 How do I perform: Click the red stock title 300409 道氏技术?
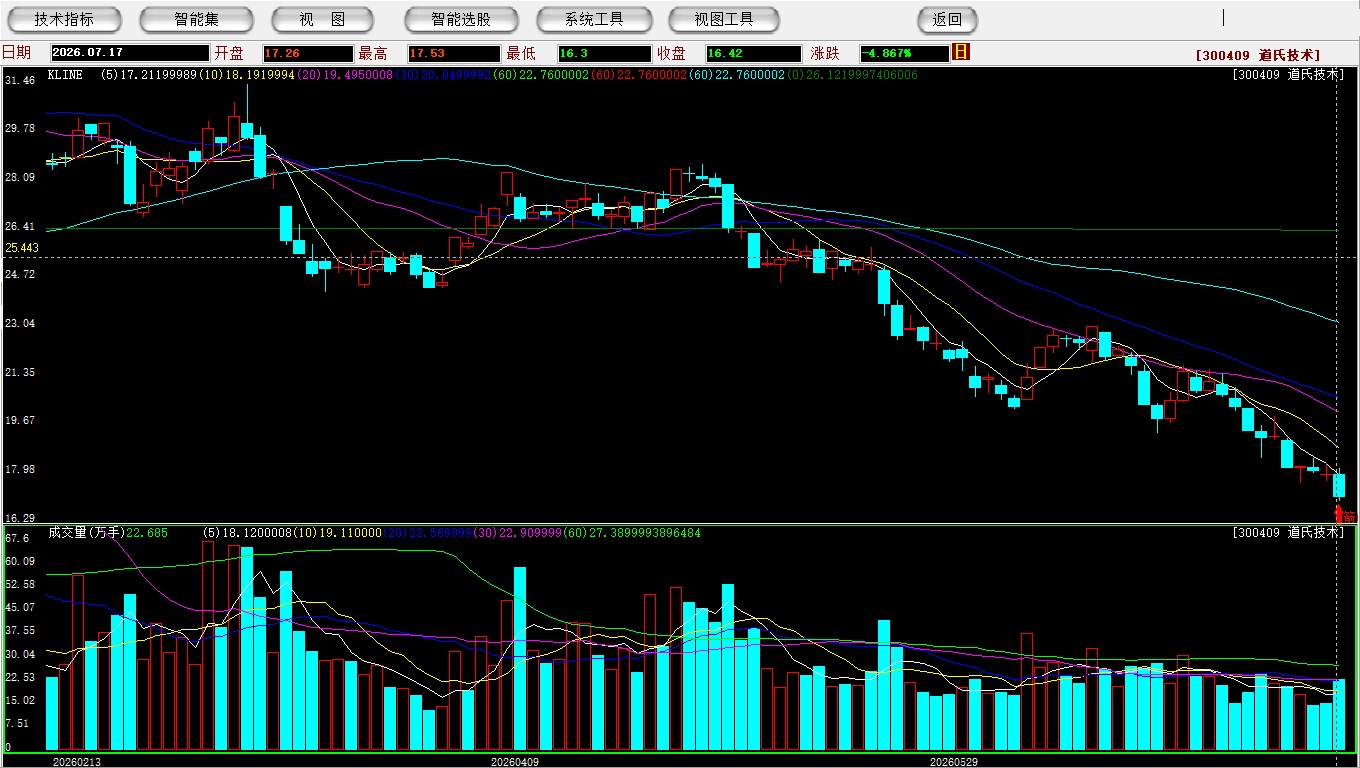pyautogui.click(x=1258, y=55)
